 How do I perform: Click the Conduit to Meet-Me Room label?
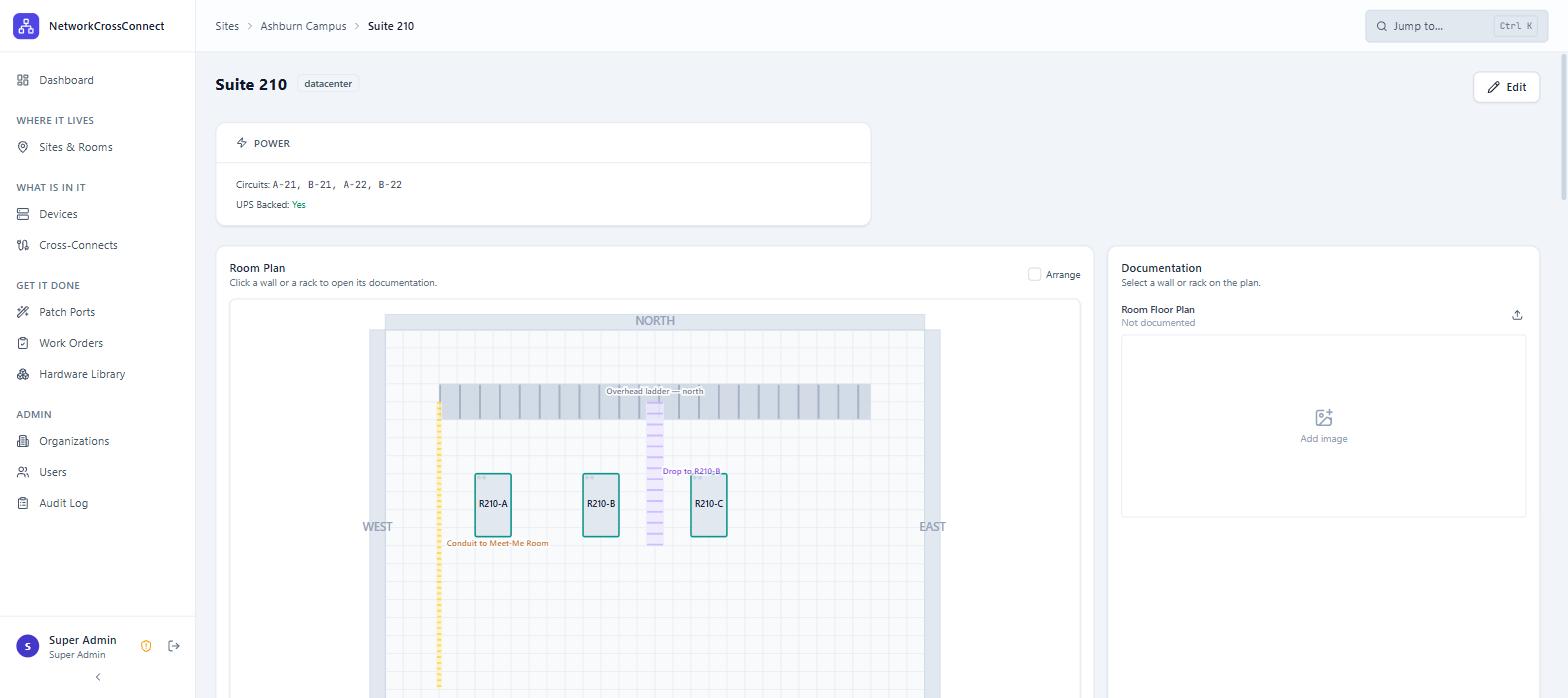coord(497,543)
